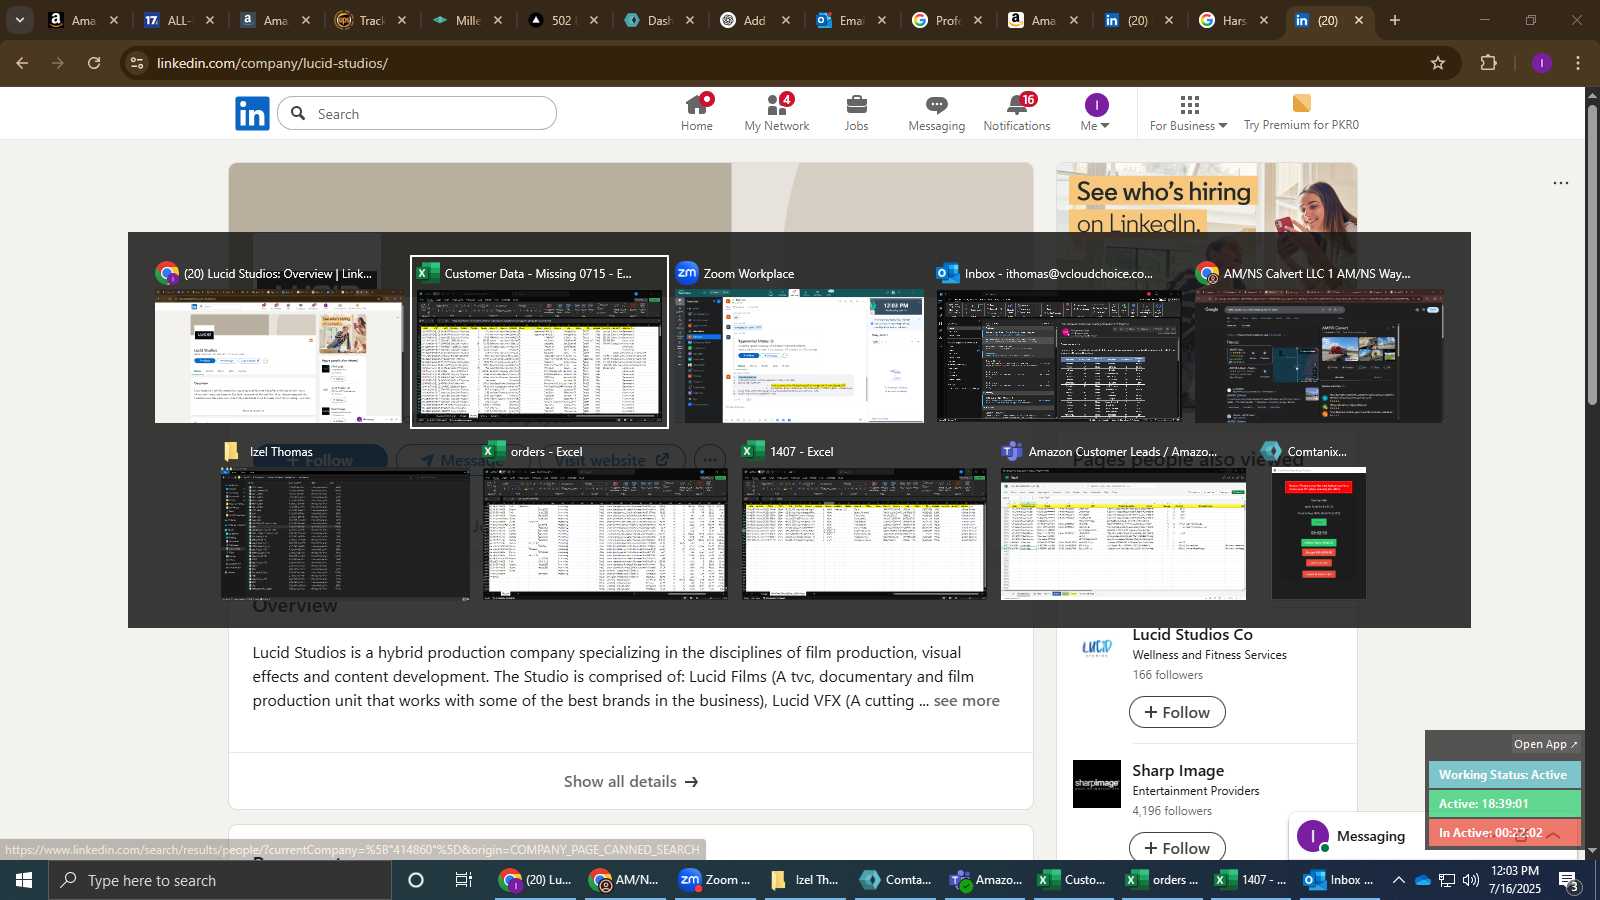1600x900 pixels.
Task: Switch to Dash browser tab
Action: pyautogui.click(x=658, y=20)
